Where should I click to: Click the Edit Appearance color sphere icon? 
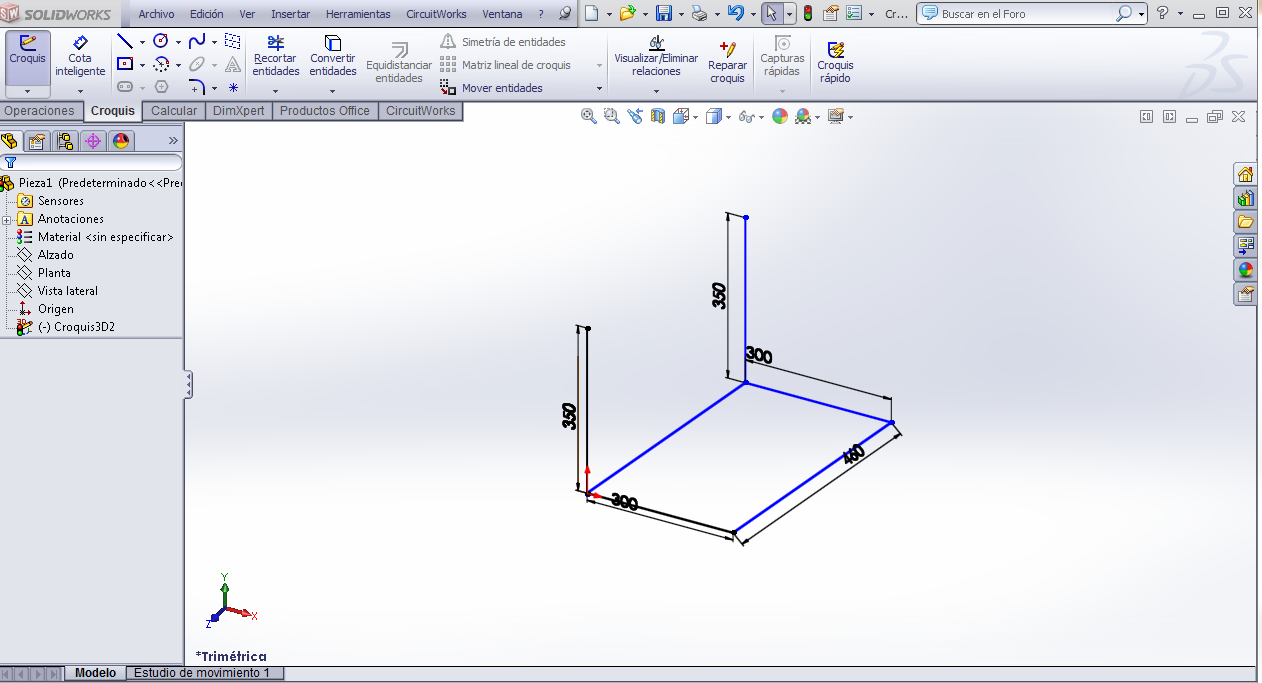(x=779, y=116)
